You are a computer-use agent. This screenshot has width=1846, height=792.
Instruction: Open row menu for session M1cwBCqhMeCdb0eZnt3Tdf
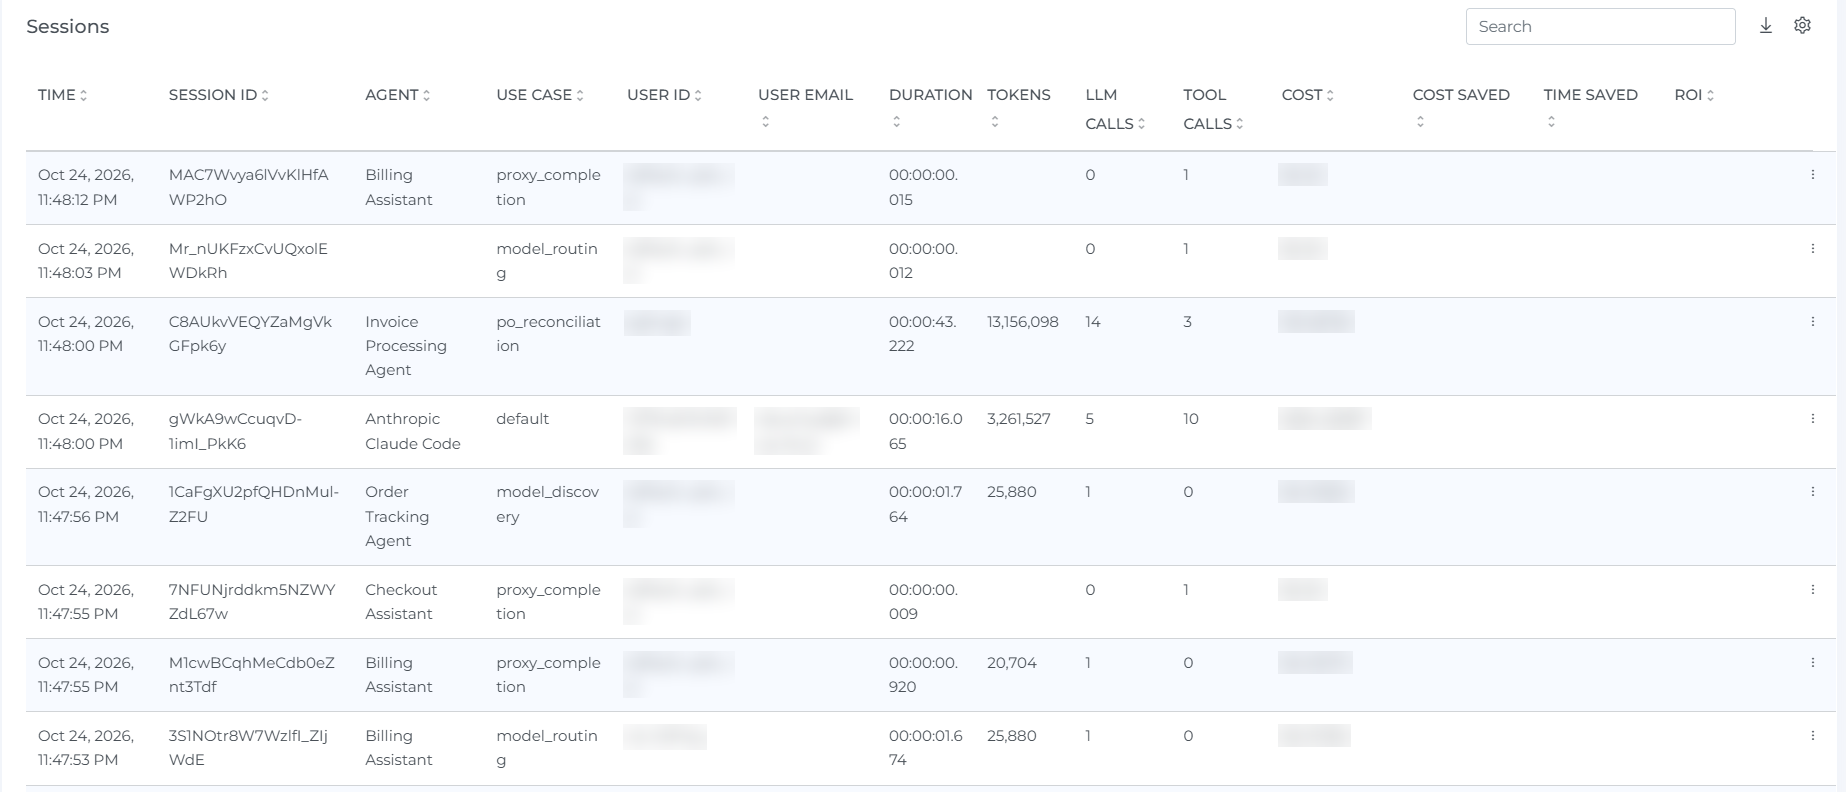click(1813, 663)
